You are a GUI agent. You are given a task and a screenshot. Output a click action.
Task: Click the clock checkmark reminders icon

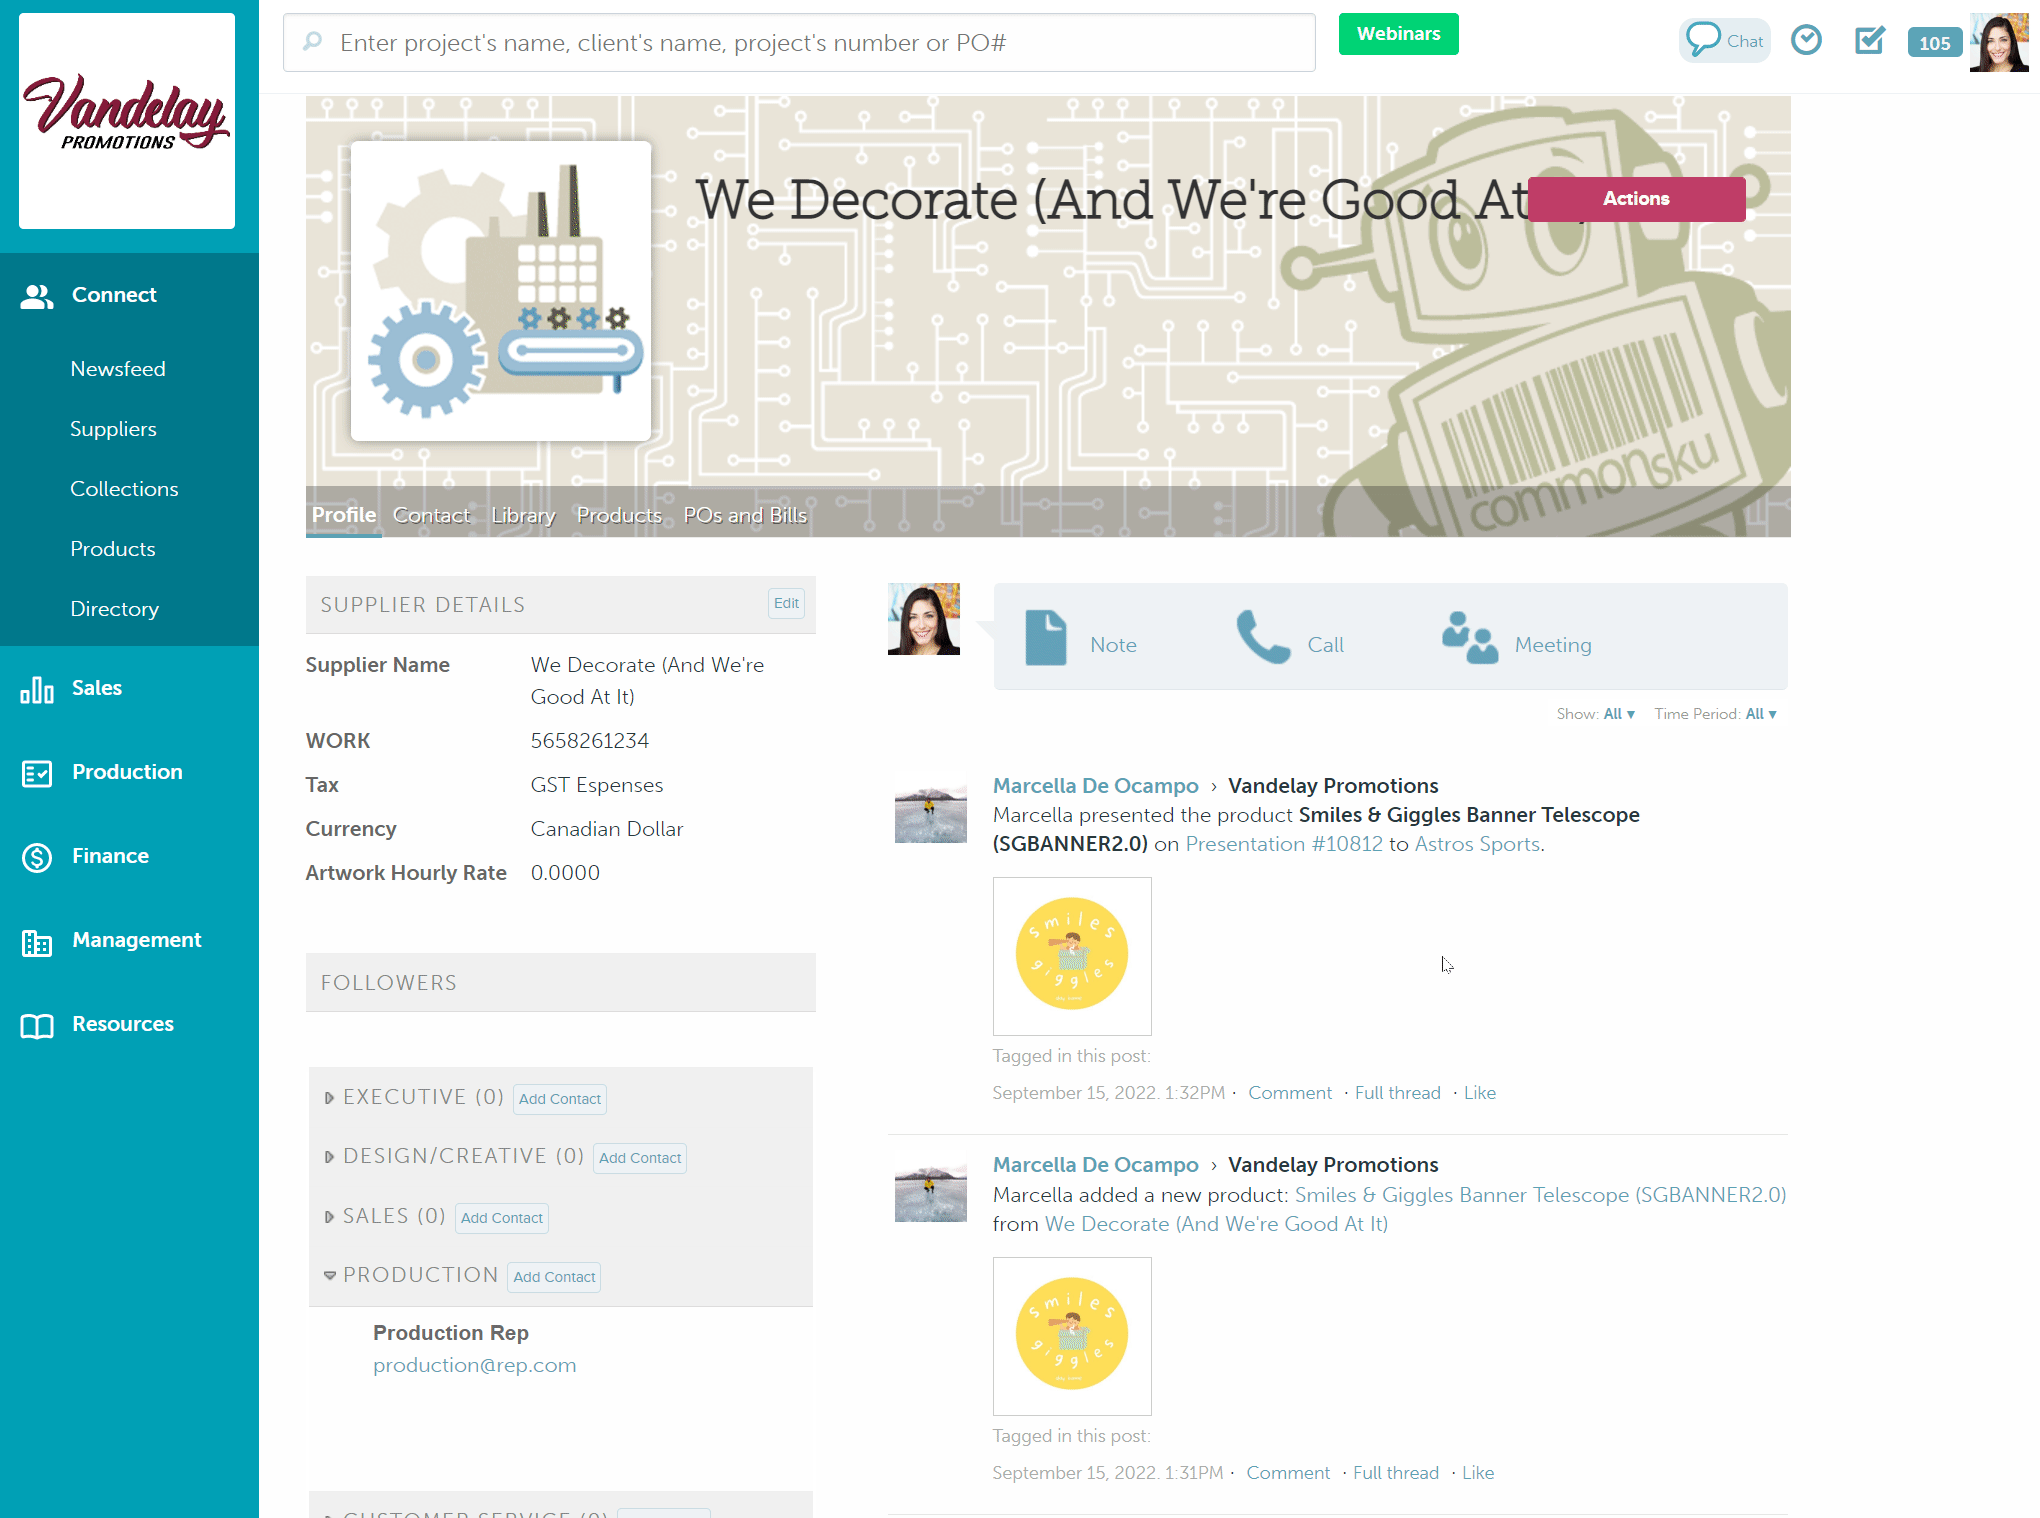click(1806, 40)
